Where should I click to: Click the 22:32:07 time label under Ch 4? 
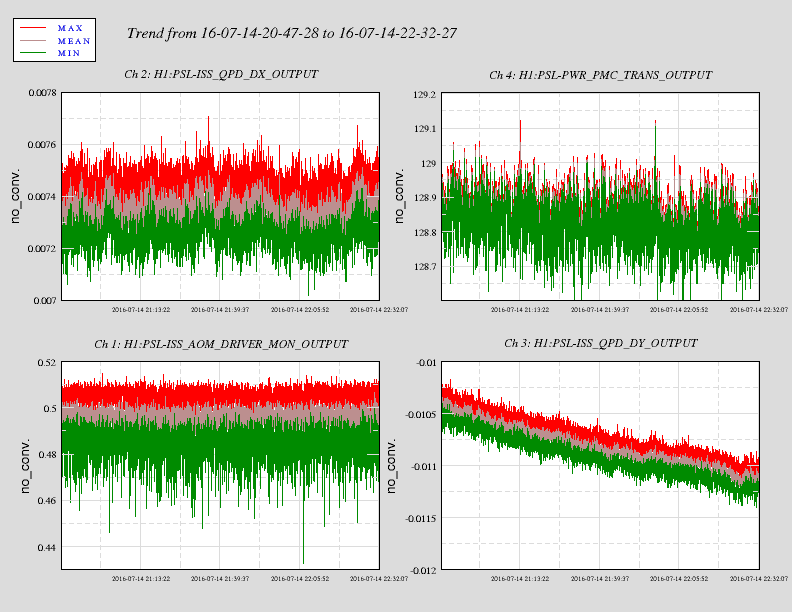click(759, 310)
